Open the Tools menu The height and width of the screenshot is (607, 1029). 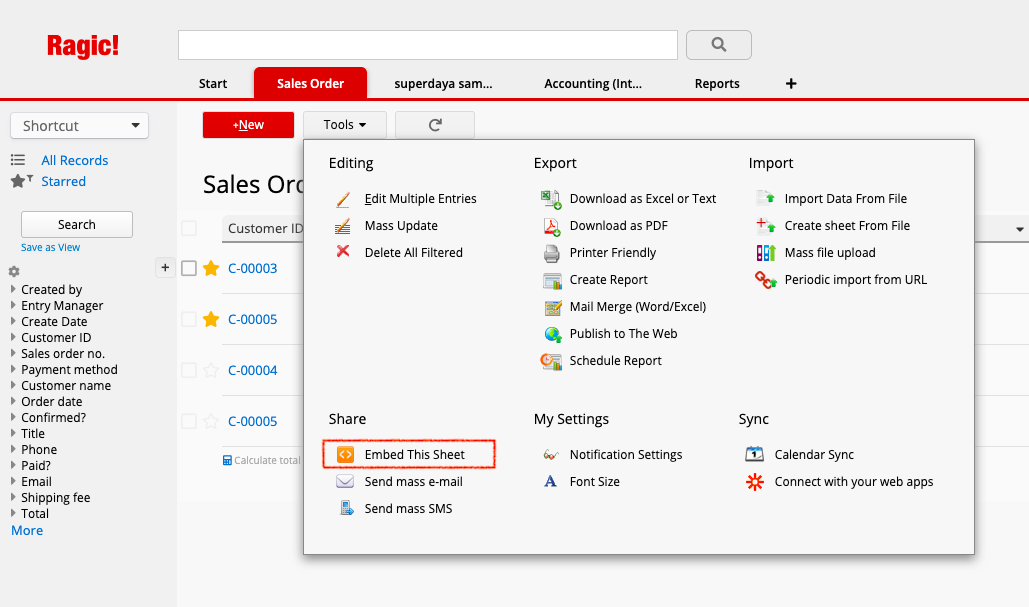[344, 124]
